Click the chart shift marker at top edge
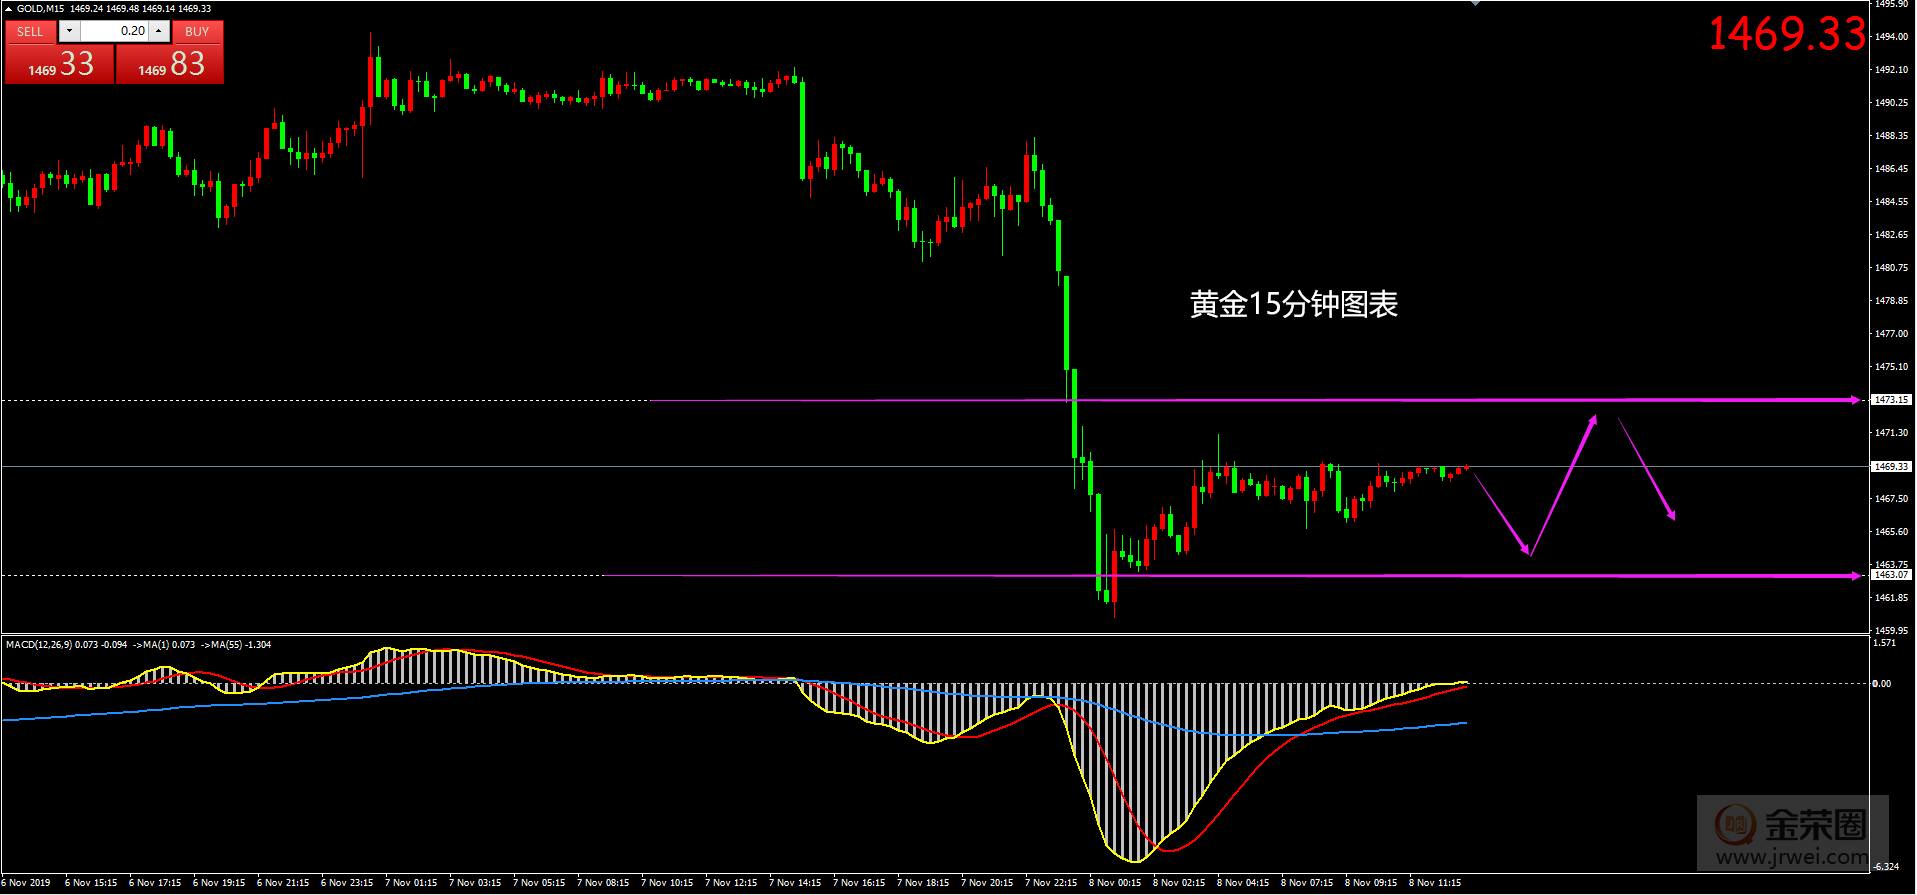The width and height of the screenshot is (1917, 895). (1475, 3)
